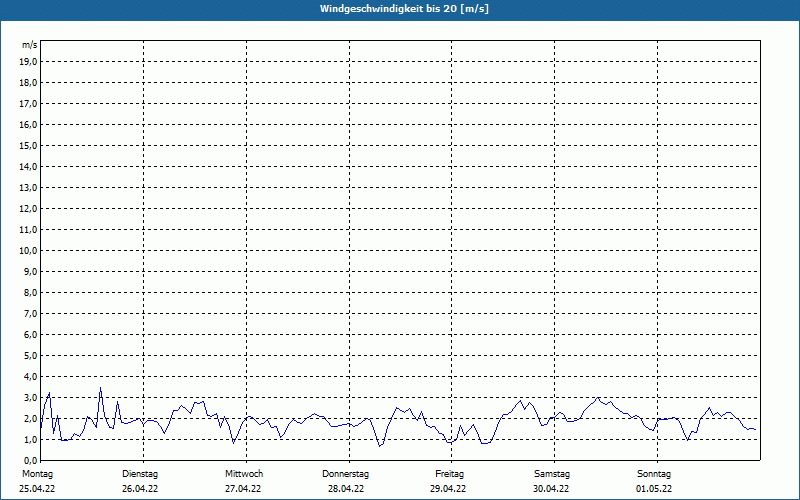Select the 4,0 y-axis label
The width and height of the screenshot is (800, 500).
(x=31, y=377)
